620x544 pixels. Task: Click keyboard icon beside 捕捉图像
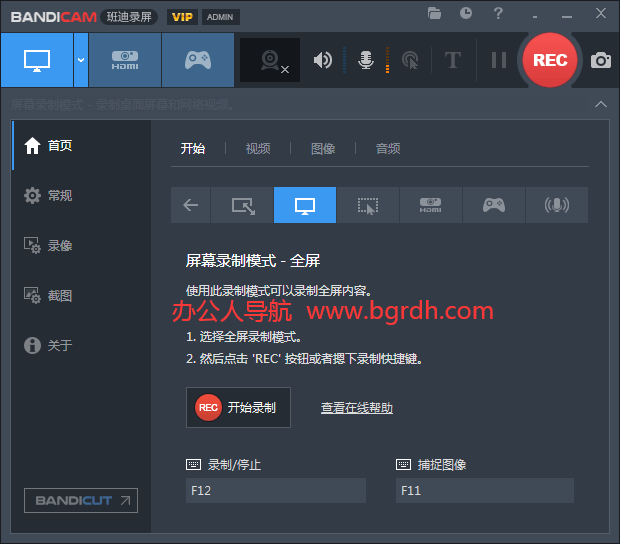(x=403, y=465)
